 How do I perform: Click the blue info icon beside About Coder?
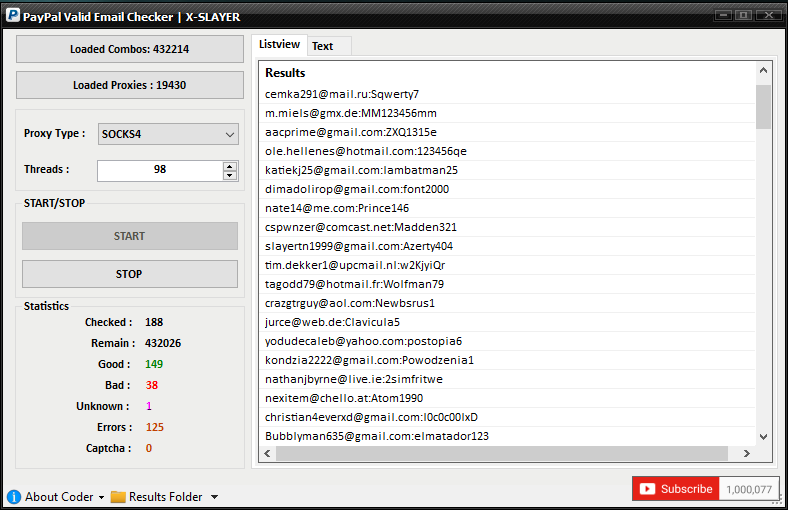14,496
